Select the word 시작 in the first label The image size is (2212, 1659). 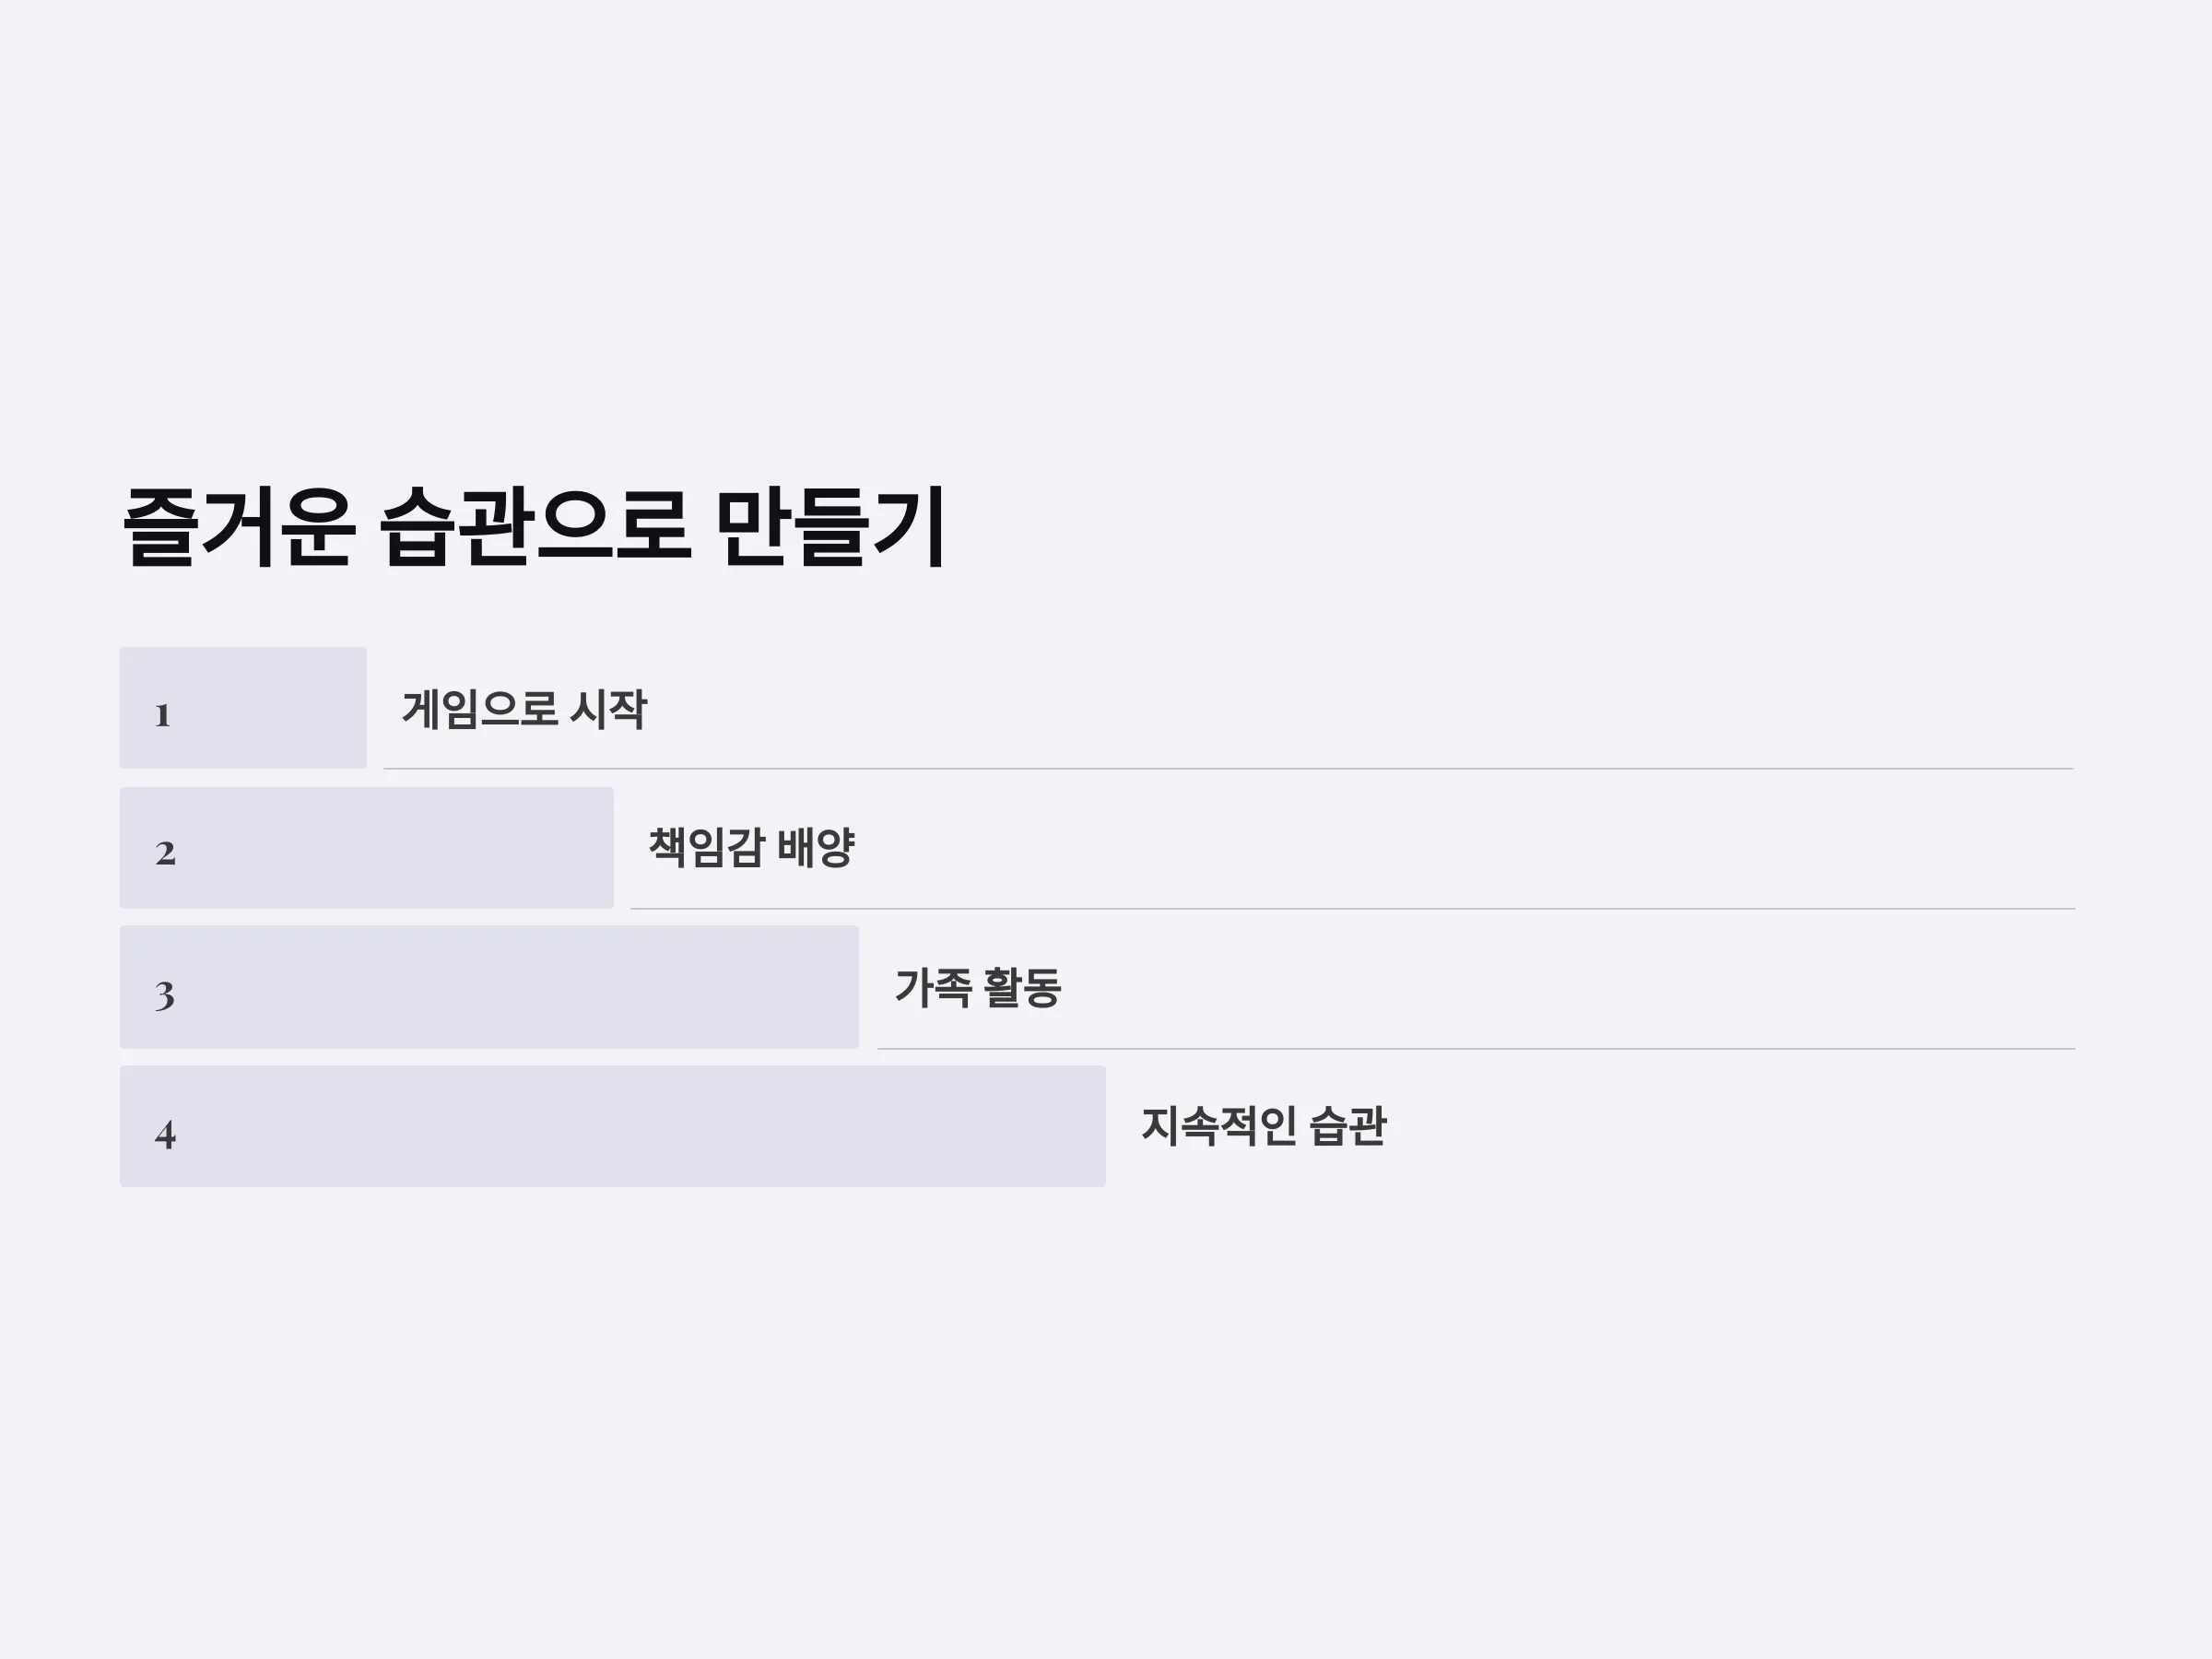(608, 709)
